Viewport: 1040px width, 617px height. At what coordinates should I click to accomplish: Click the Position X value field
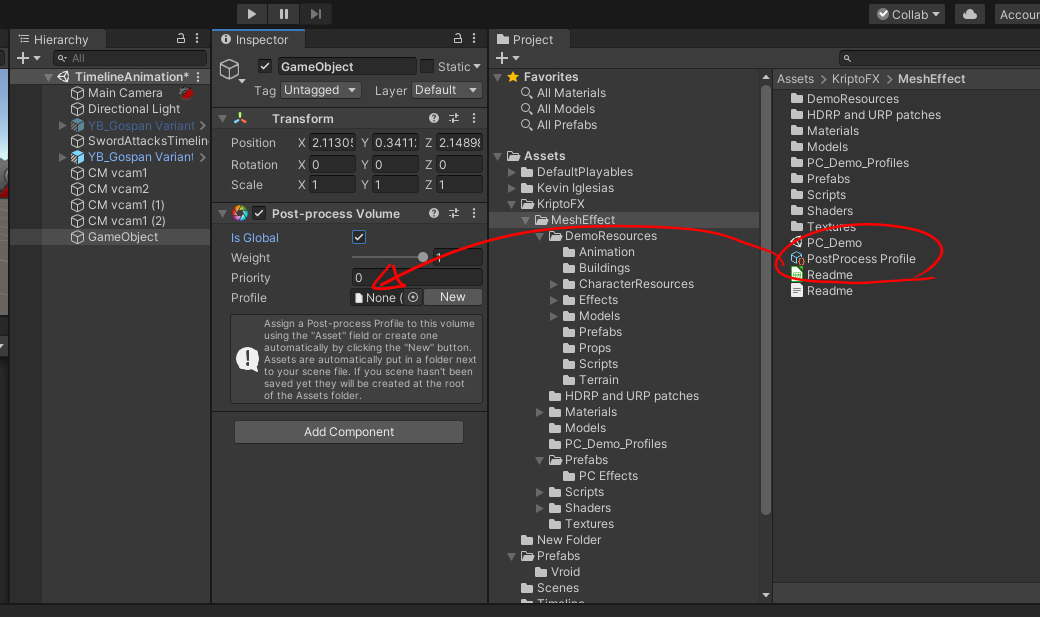click(x=332, y=143)
